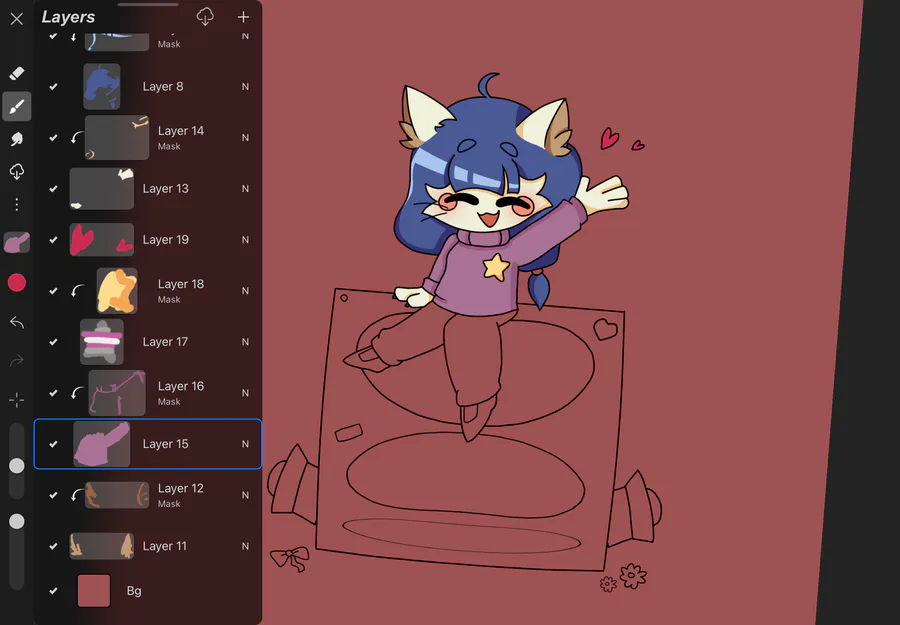
Task: Open the red color swatch picker
Action: coord(17,282)
